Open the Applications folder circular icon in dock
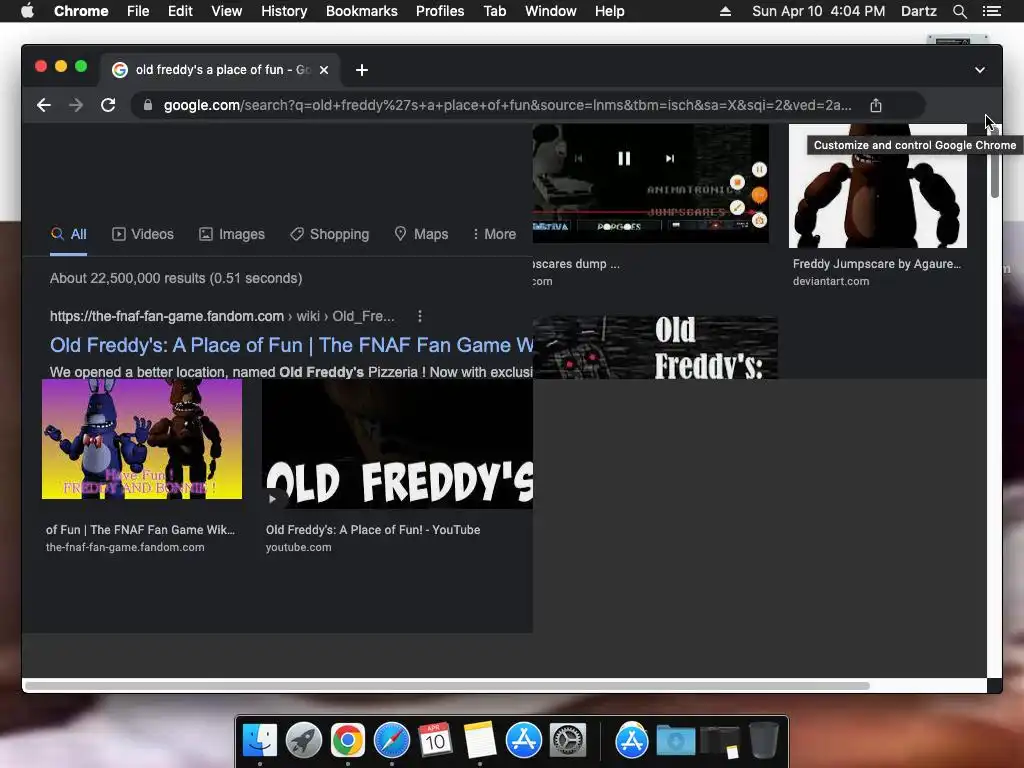Viewport: 1024px width, 768px height. tap(632, 740)
